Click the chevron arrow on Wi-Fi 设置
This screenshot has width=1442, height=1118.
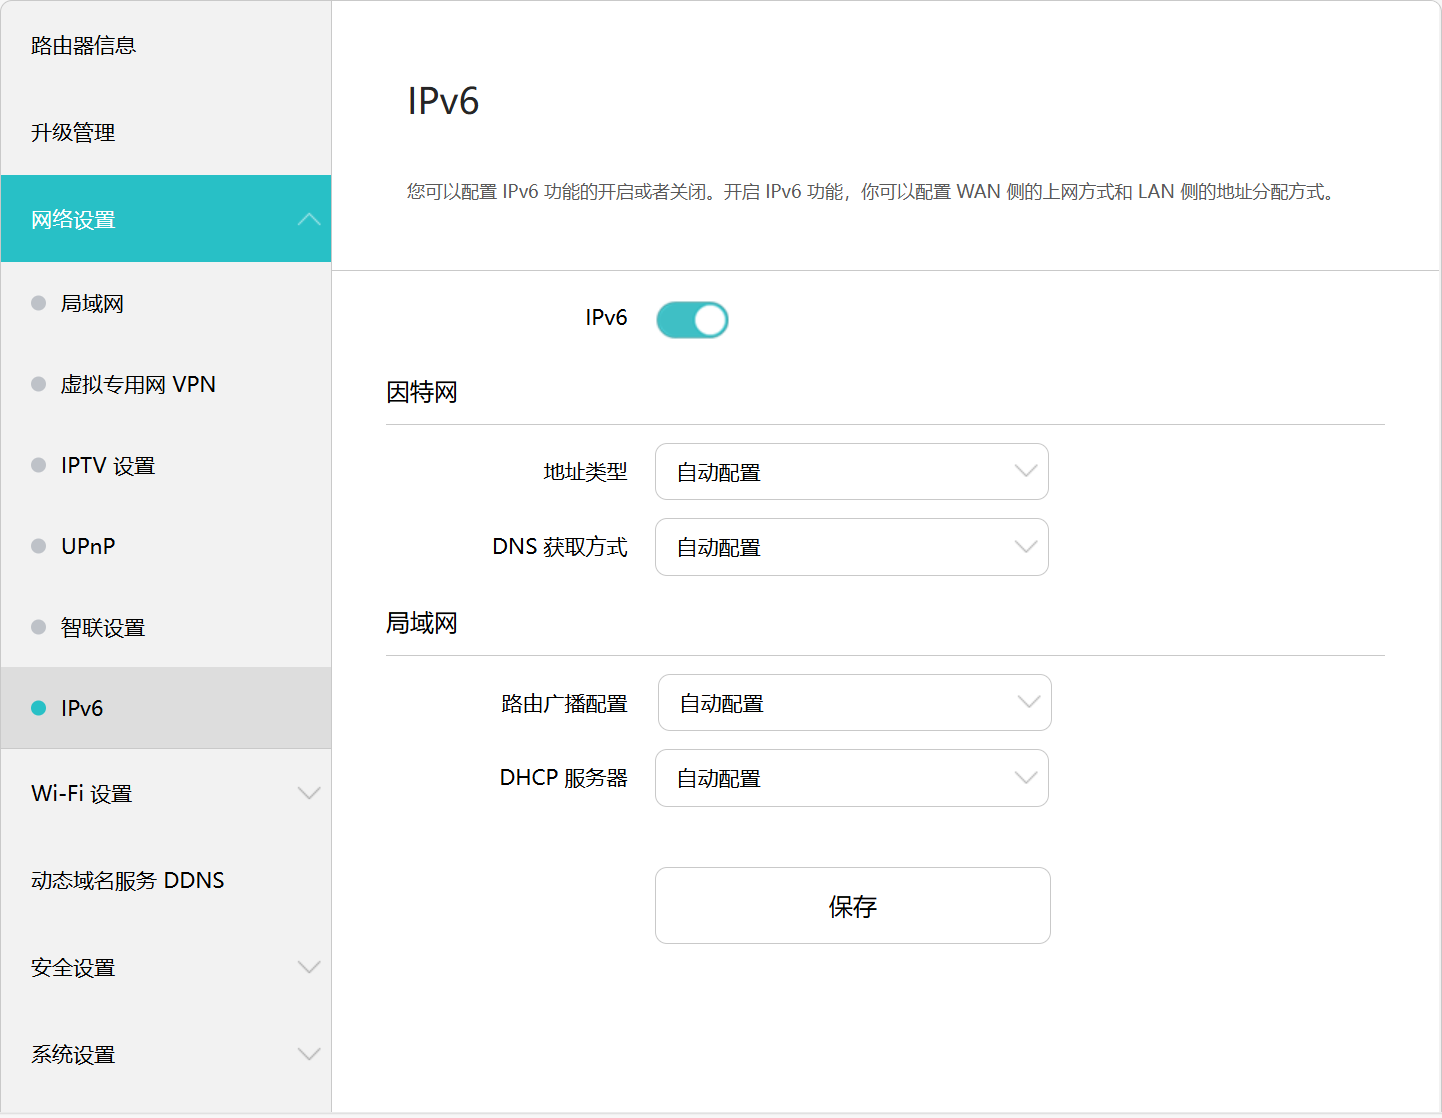[x=309, y=793]
